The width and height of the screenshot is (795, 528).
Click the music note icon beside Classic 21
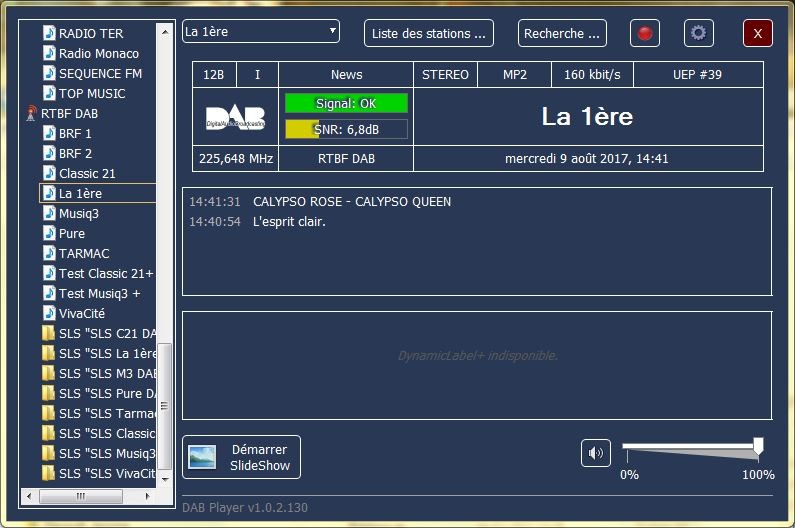(x=49, y=173)
